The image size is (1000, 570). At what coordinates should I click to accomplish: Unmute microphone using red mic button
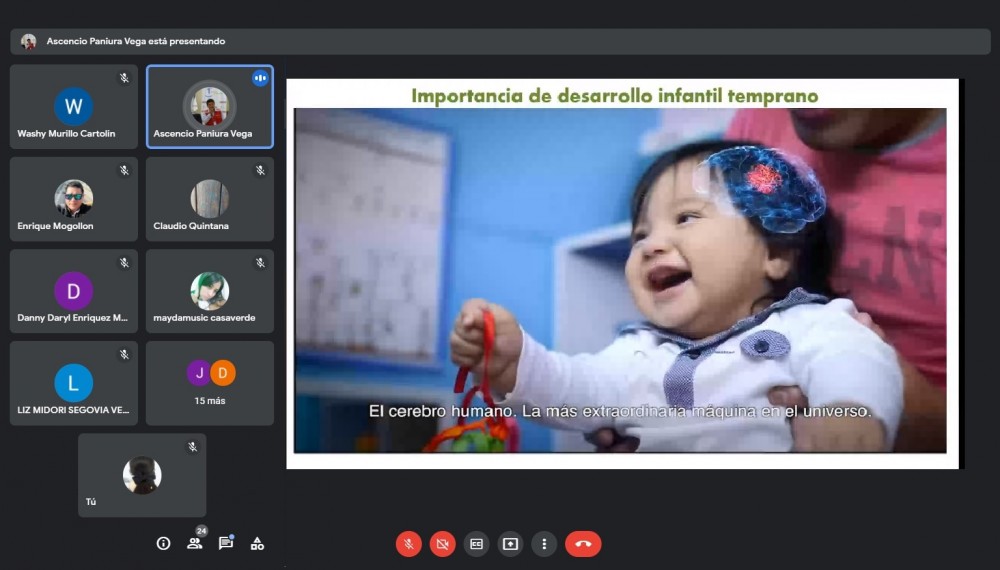click(408, 543)
